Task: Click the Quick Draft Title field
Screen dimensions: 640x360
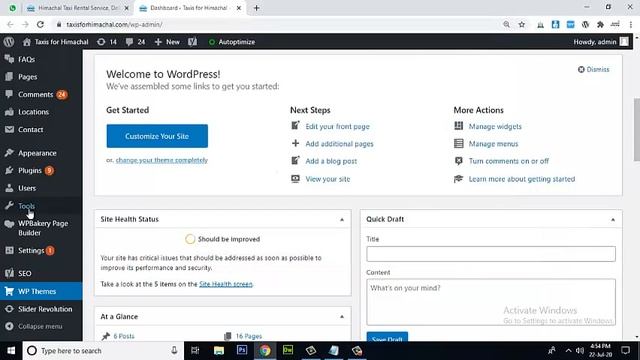Action: tap(491, 254)
